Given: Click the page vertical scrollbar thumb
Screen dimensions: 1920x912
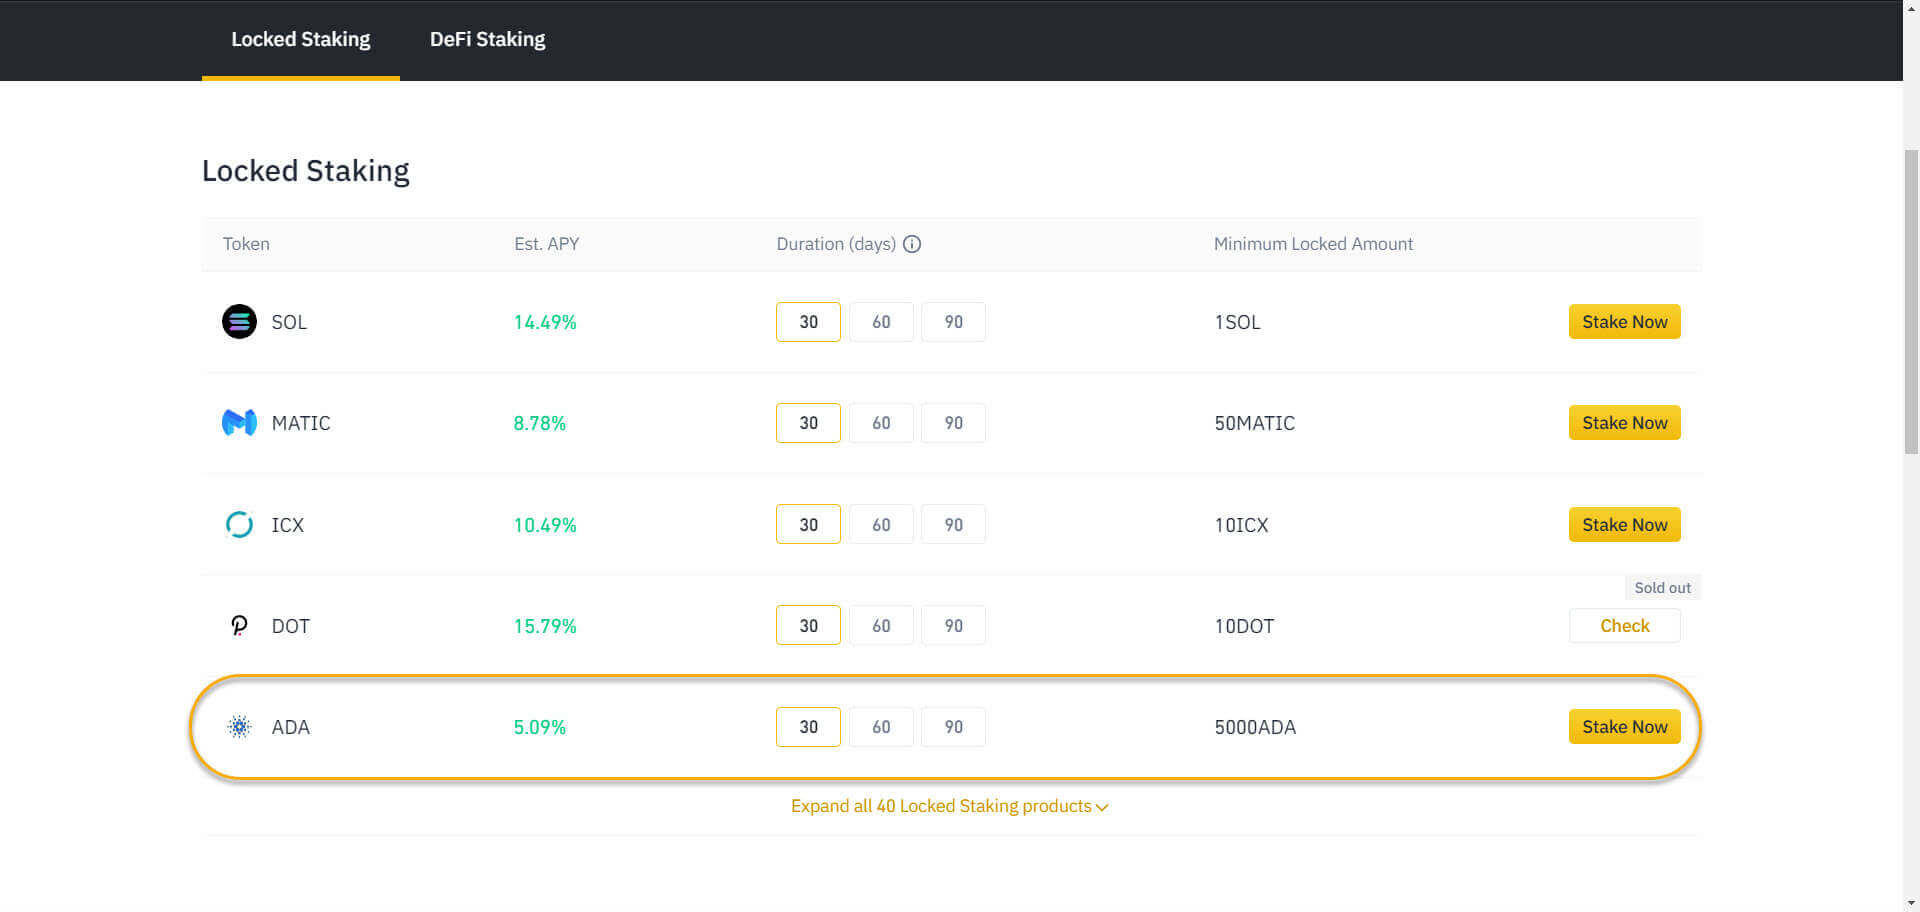Looking at the screenshot, I should (x=1911, y=300).
